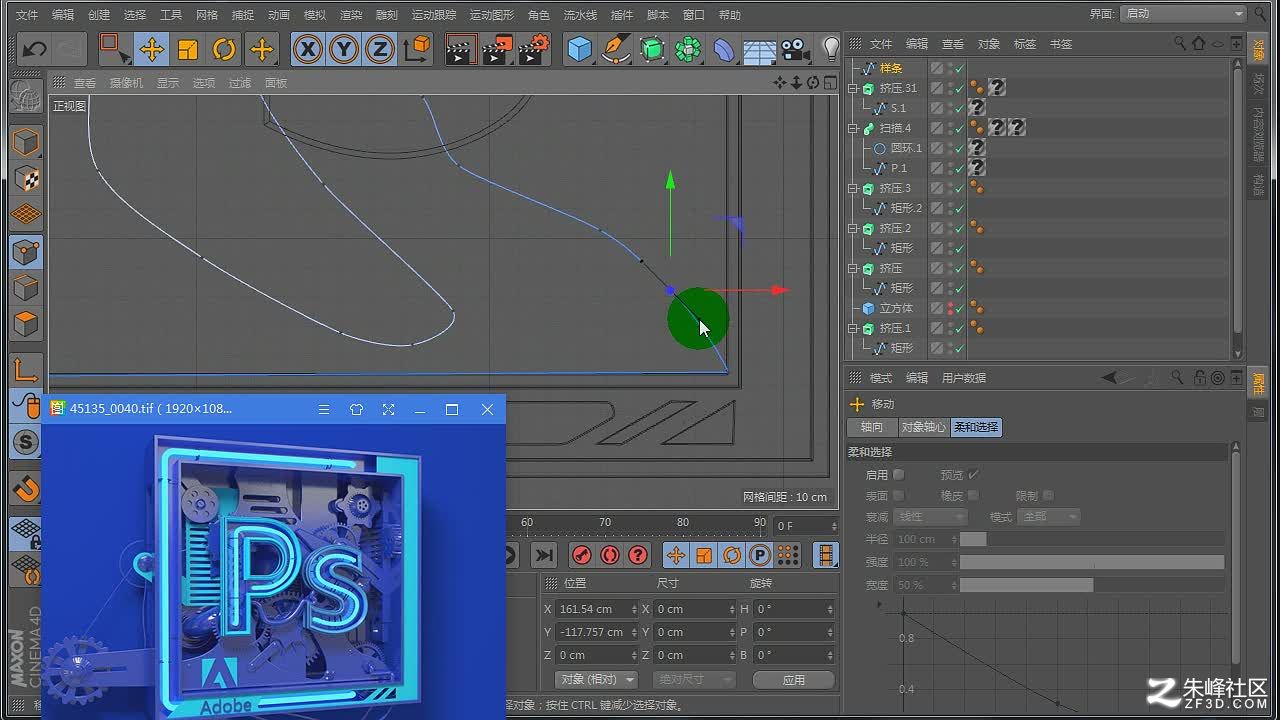Adjust the 强度 slider
The height and width of the screenshot is (720, 1280).
1092,562
